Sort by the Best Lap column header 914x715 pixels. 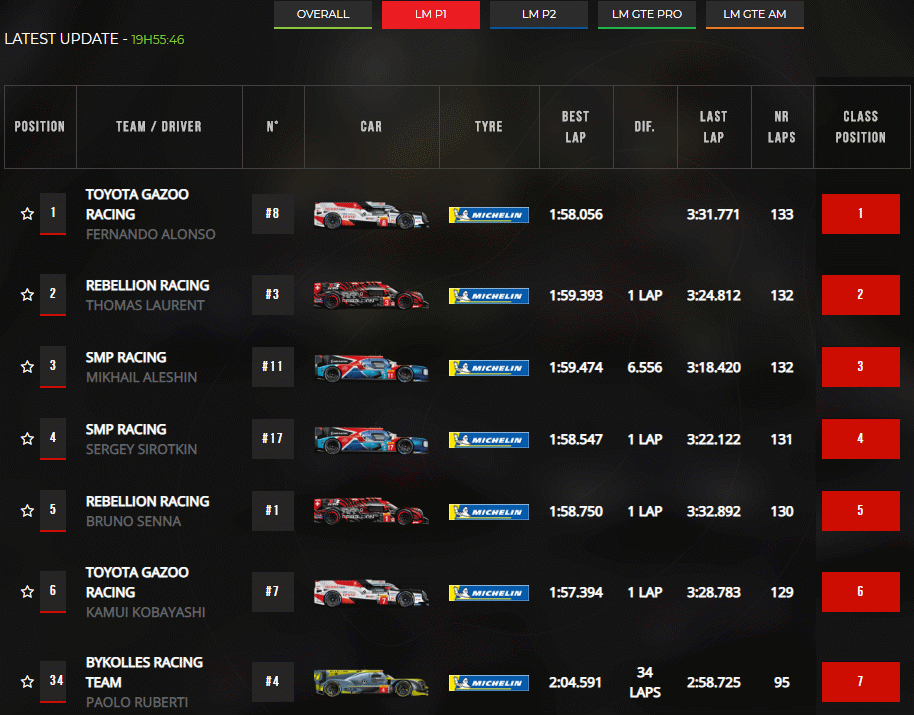[x=575, y=127]
